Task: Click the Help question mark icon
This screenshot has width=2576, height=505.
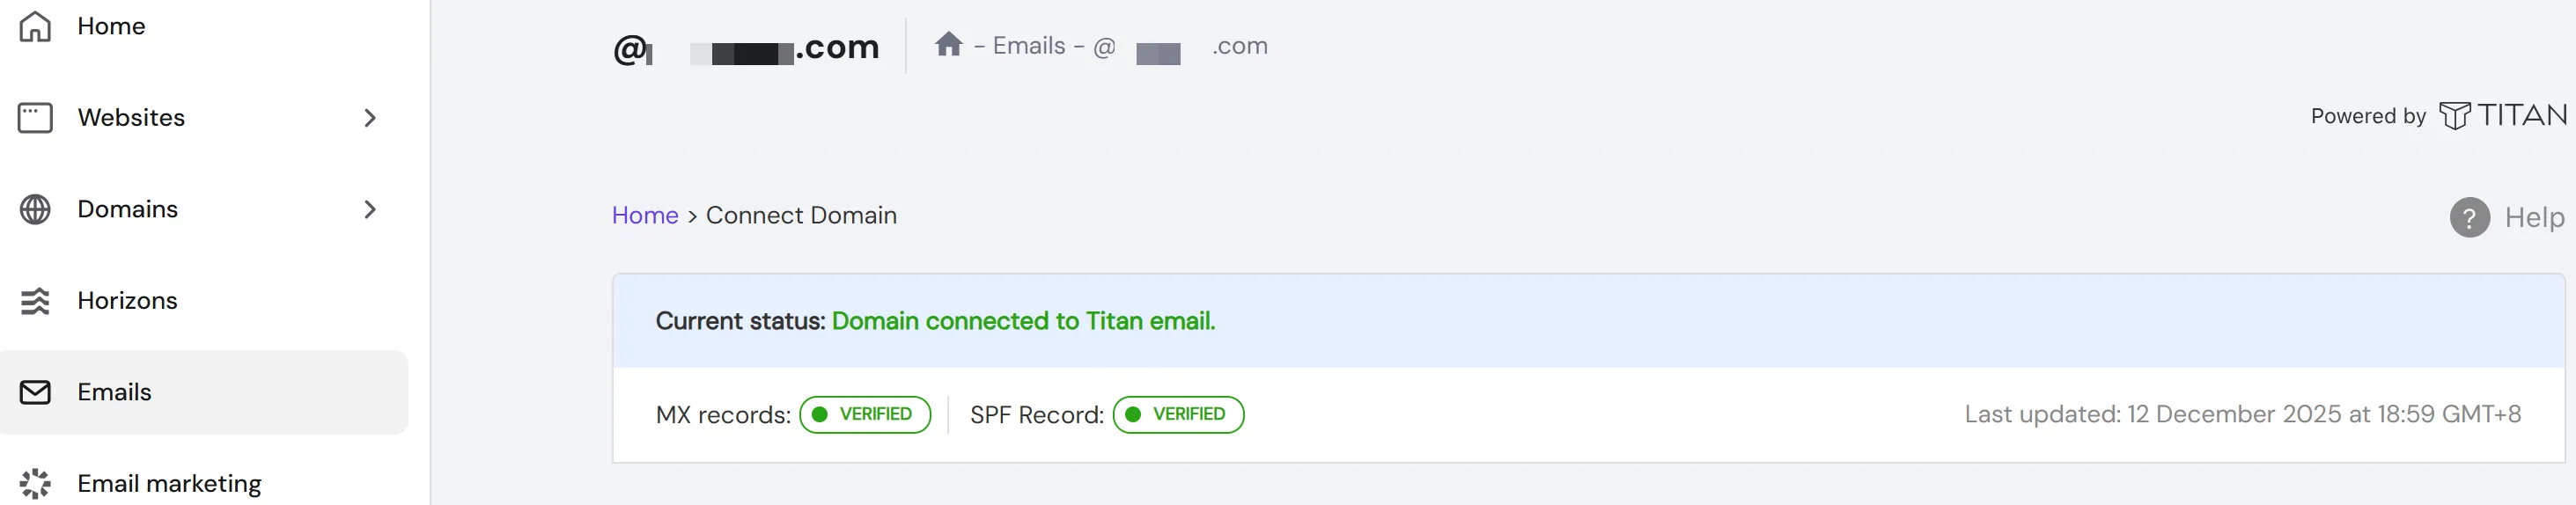Action: click(2469, 217)
